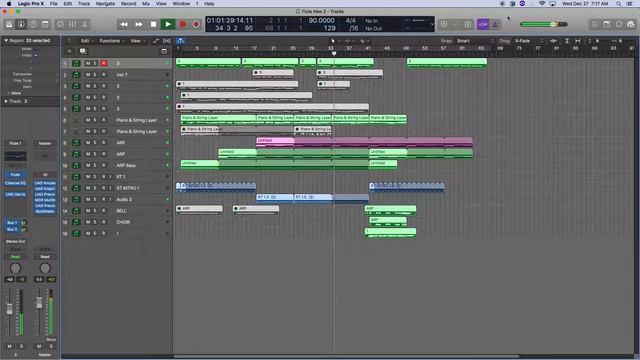Toggle the Show Flex button
The width and height of the screenshot is (640, 360).
coord(167,41)
